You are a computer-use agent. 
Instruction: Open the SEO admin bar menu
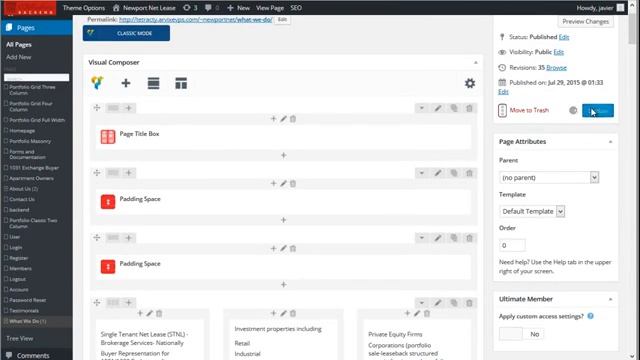click(x=296, y=8)
